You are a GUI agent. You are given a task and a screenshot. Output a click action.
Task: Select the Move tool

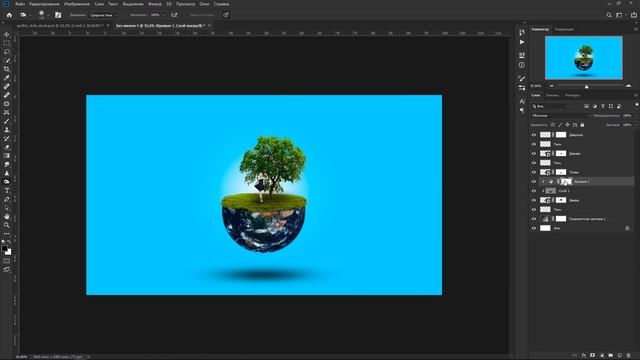tap(7, 35)
